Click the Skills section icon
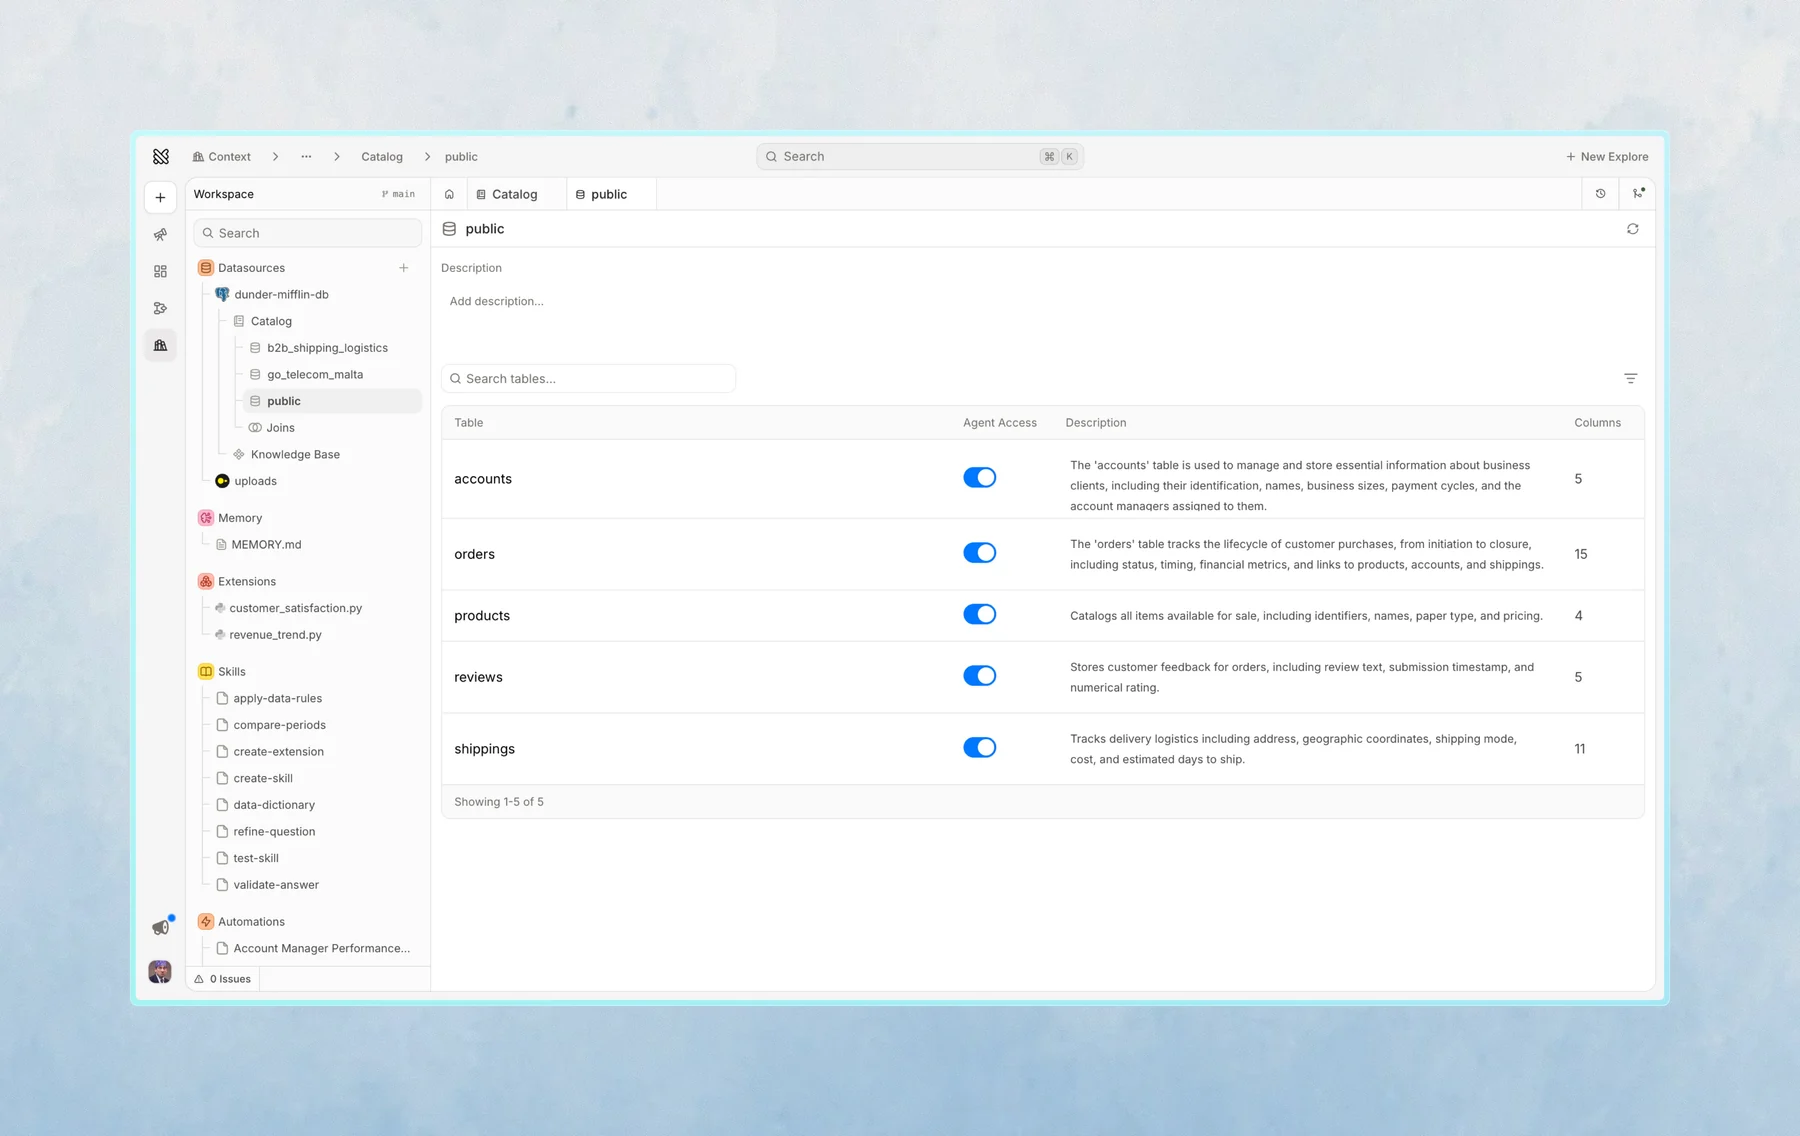Screen dimensions: 1800x1136 pyautogui.click(x=206, y=672)
